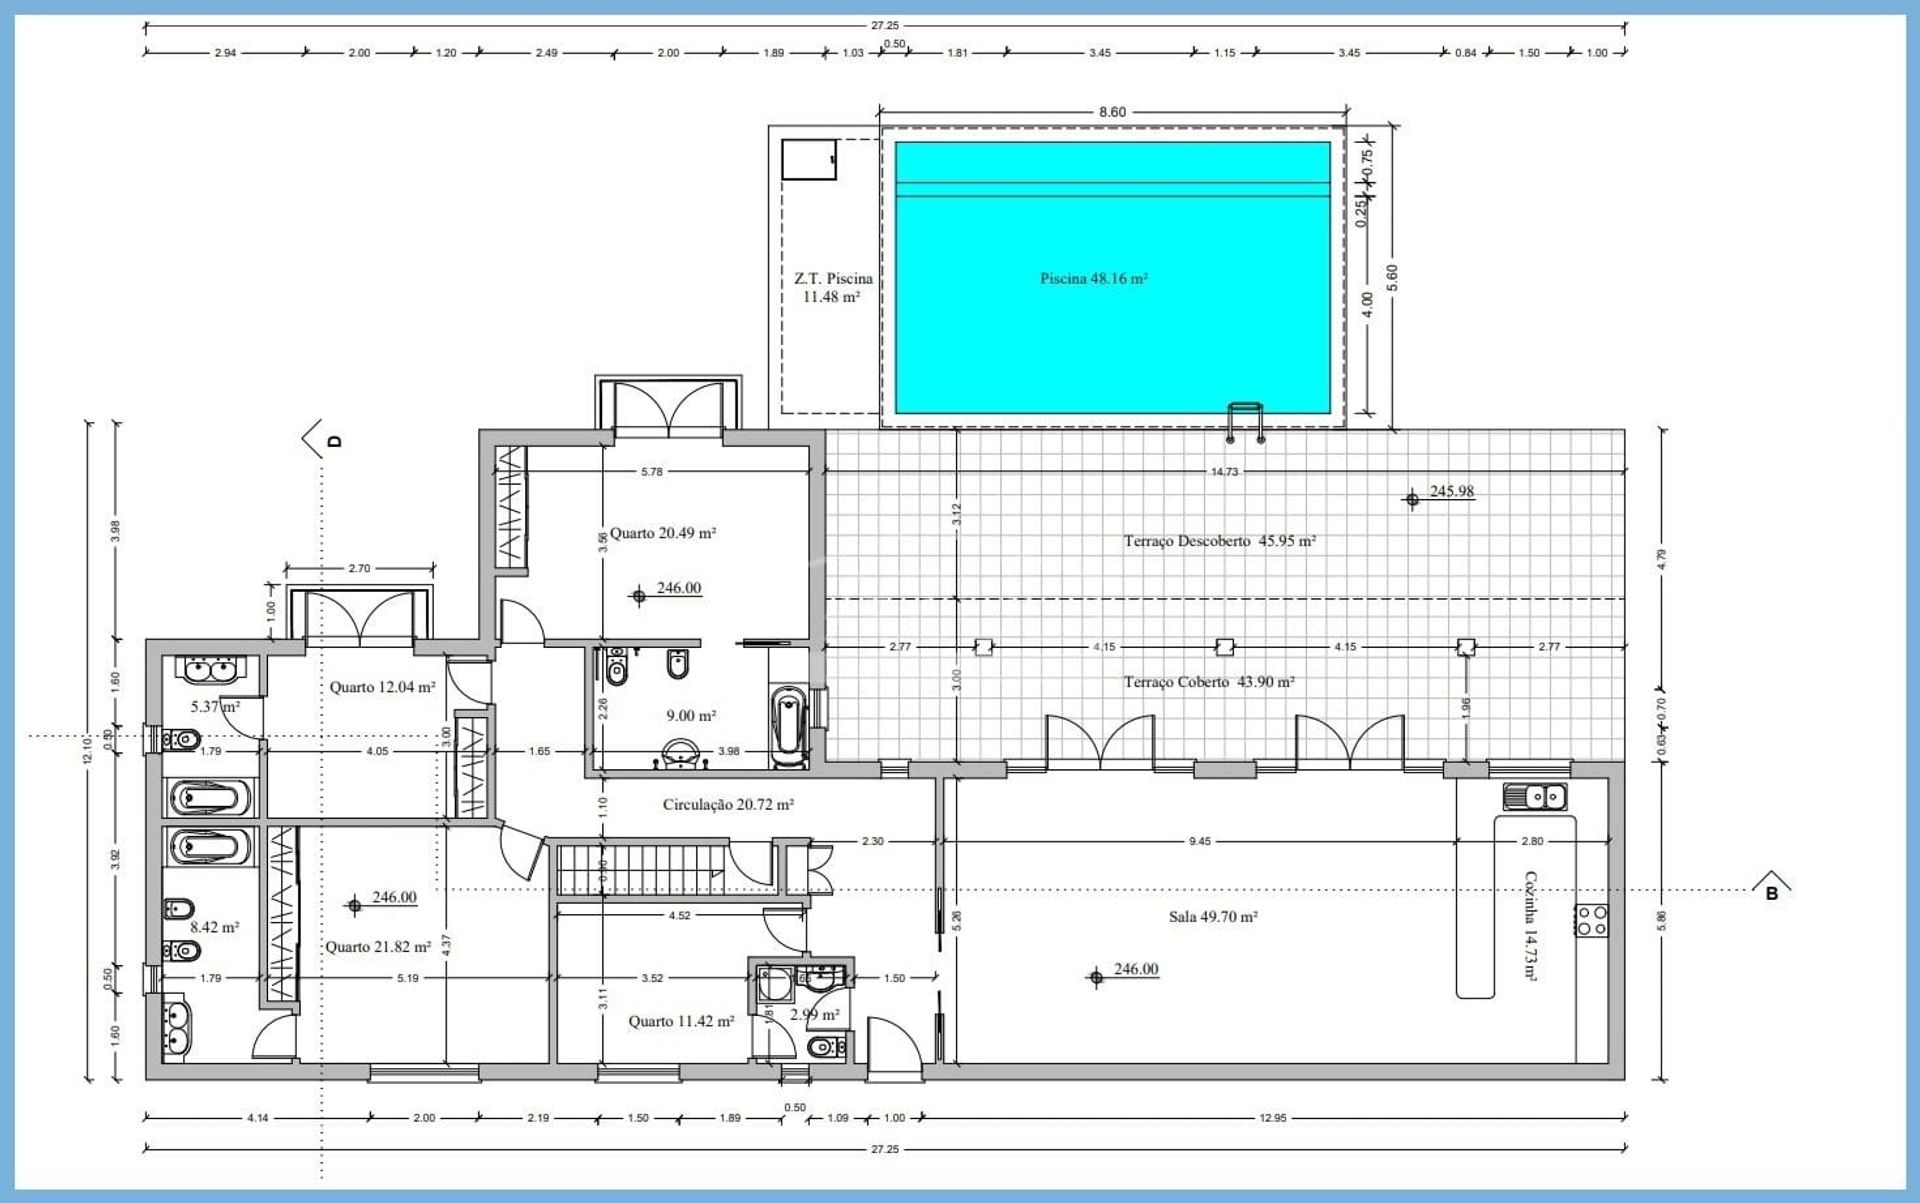Click the 2.99 m² bathroom area label
Viewport: 1920px width, 1203px height.
(814, 1014)
